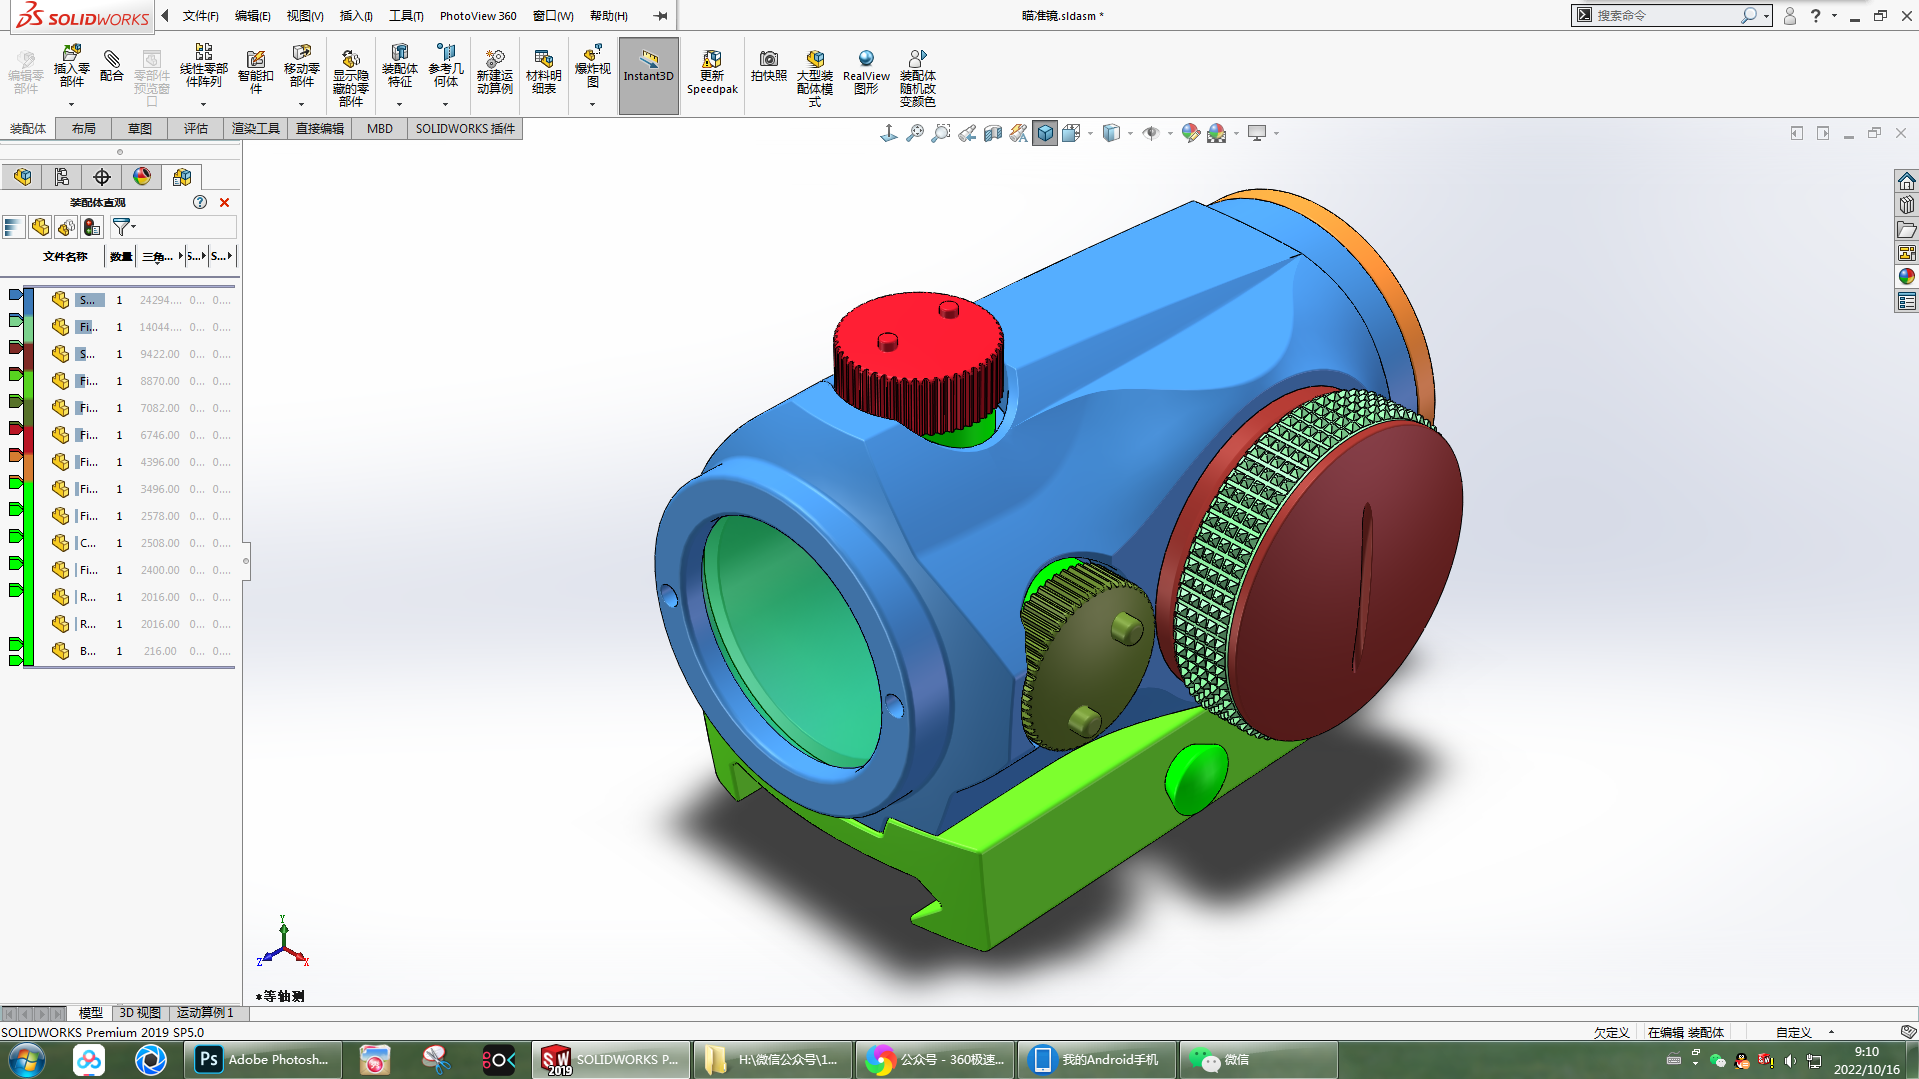Pin the menu bar with pushpin
The width and height of the screenshot is (1919, 1079).
[660, 16]
